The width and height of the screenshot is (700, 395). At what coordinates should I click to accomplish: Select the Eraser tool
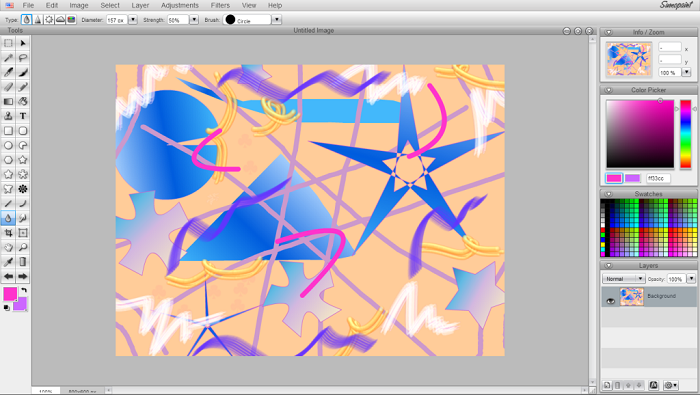[8, 87]
